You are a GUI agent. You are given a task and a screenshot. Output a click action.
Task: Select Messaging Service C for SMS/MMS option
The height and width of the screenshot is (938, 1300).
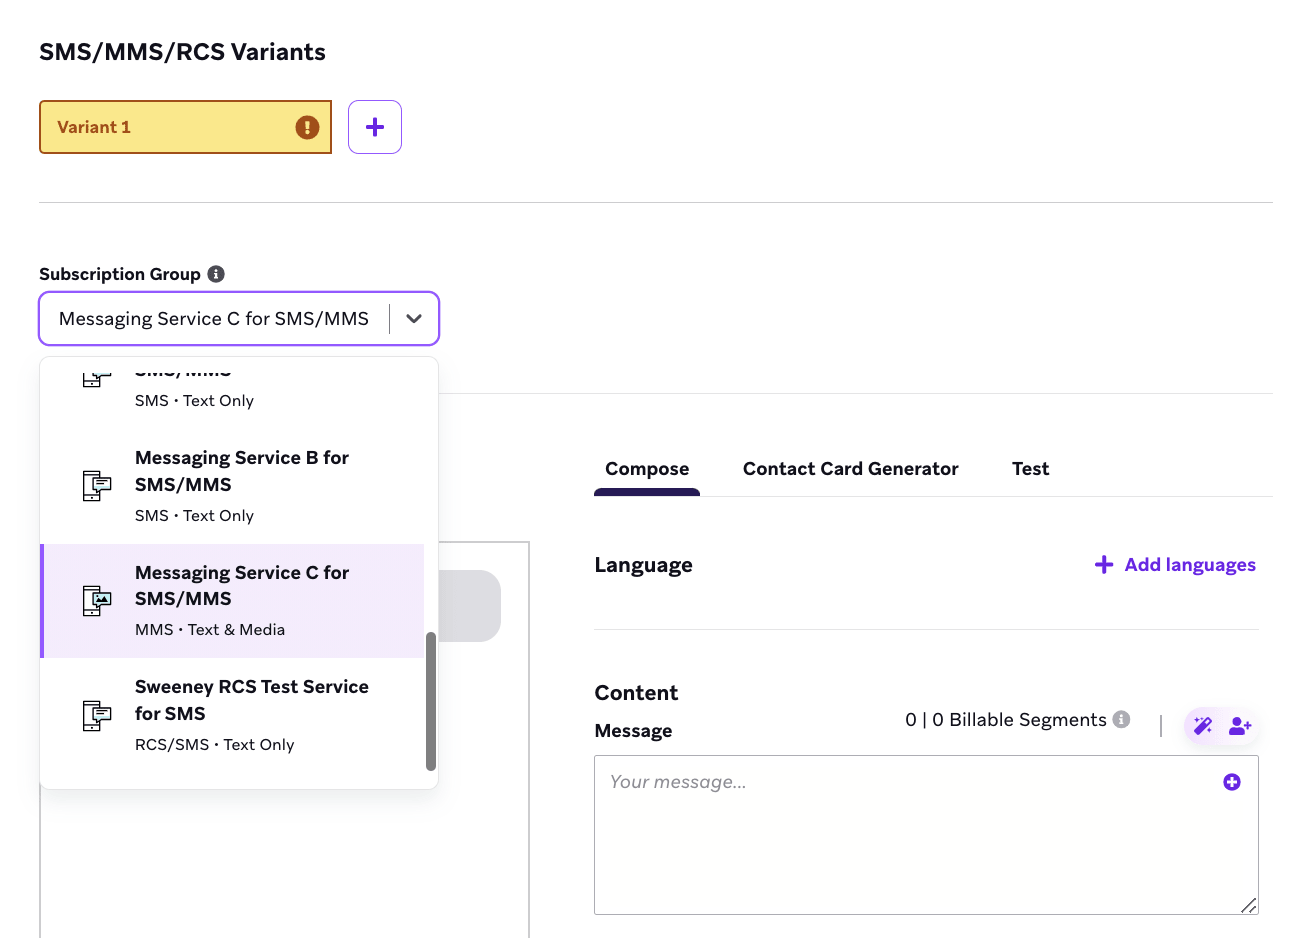tap(232, 601)
